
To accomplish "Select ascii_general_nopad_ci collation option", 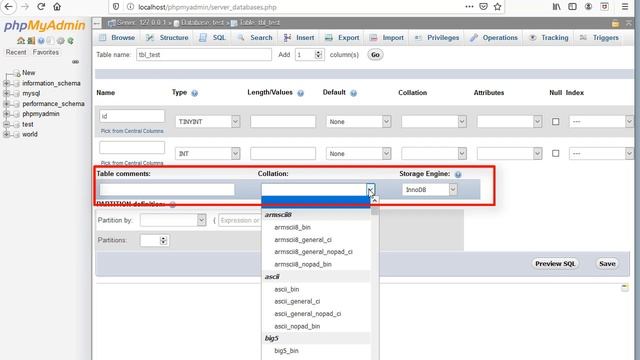I will click(307, 314).
